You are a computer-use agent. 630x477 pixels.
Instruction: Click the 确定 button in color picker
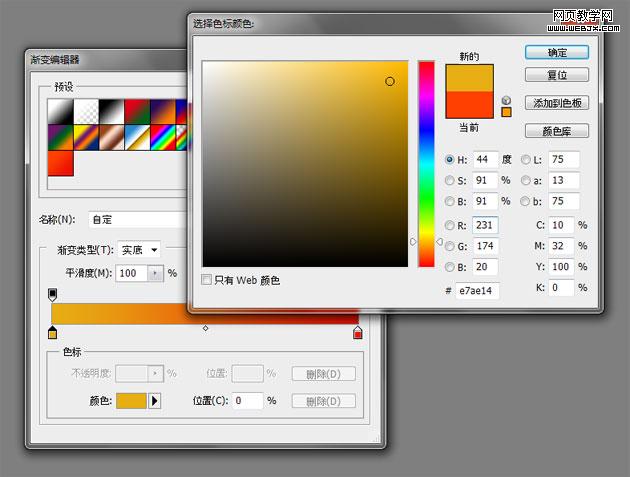(x=556, y=52)
